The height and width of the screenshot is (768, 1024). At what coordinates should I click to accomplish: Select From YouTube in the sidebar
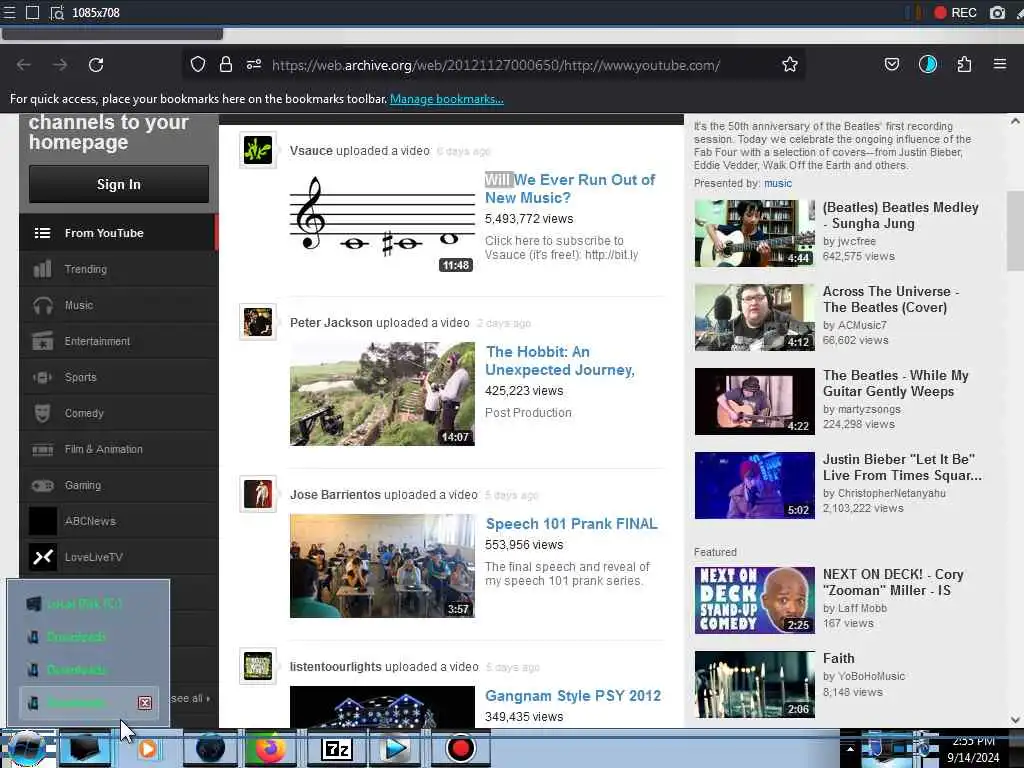point(118,232)
